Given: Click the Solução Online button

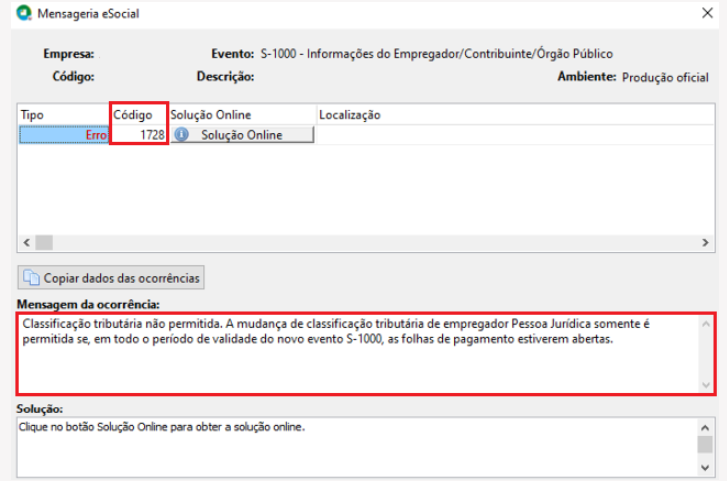Looking at the screenshot, I should point(242,135).
